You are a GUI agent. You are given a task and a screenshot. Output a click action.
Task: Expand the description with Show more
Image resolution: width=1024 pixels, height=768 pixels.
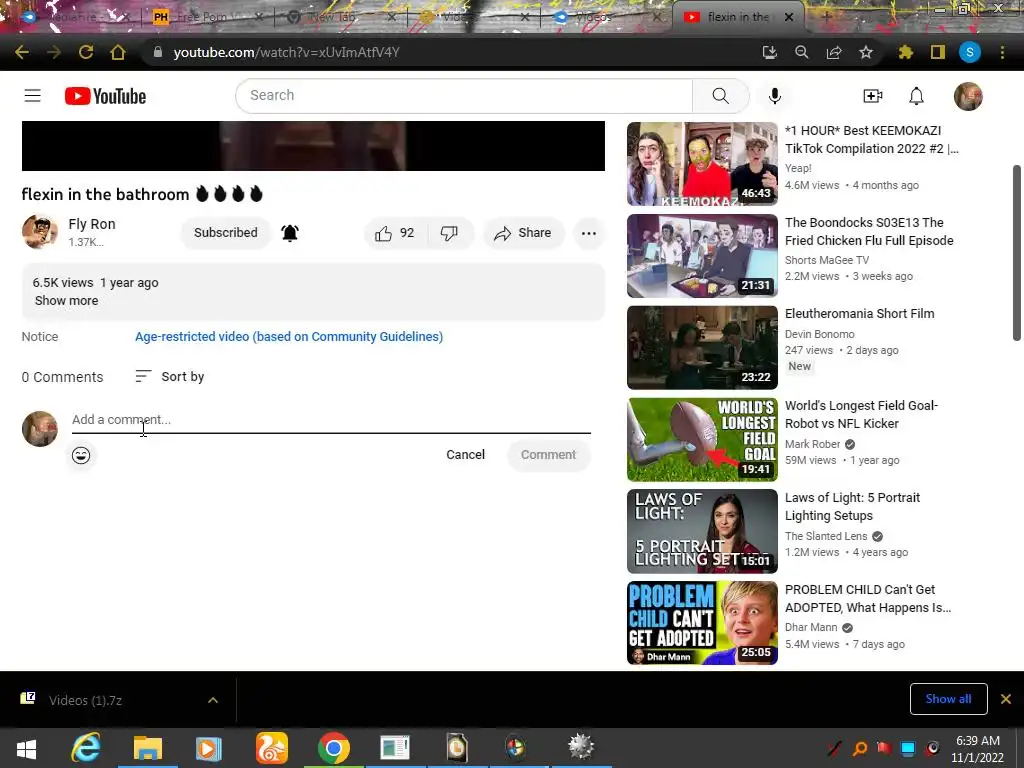pos(67,300)
